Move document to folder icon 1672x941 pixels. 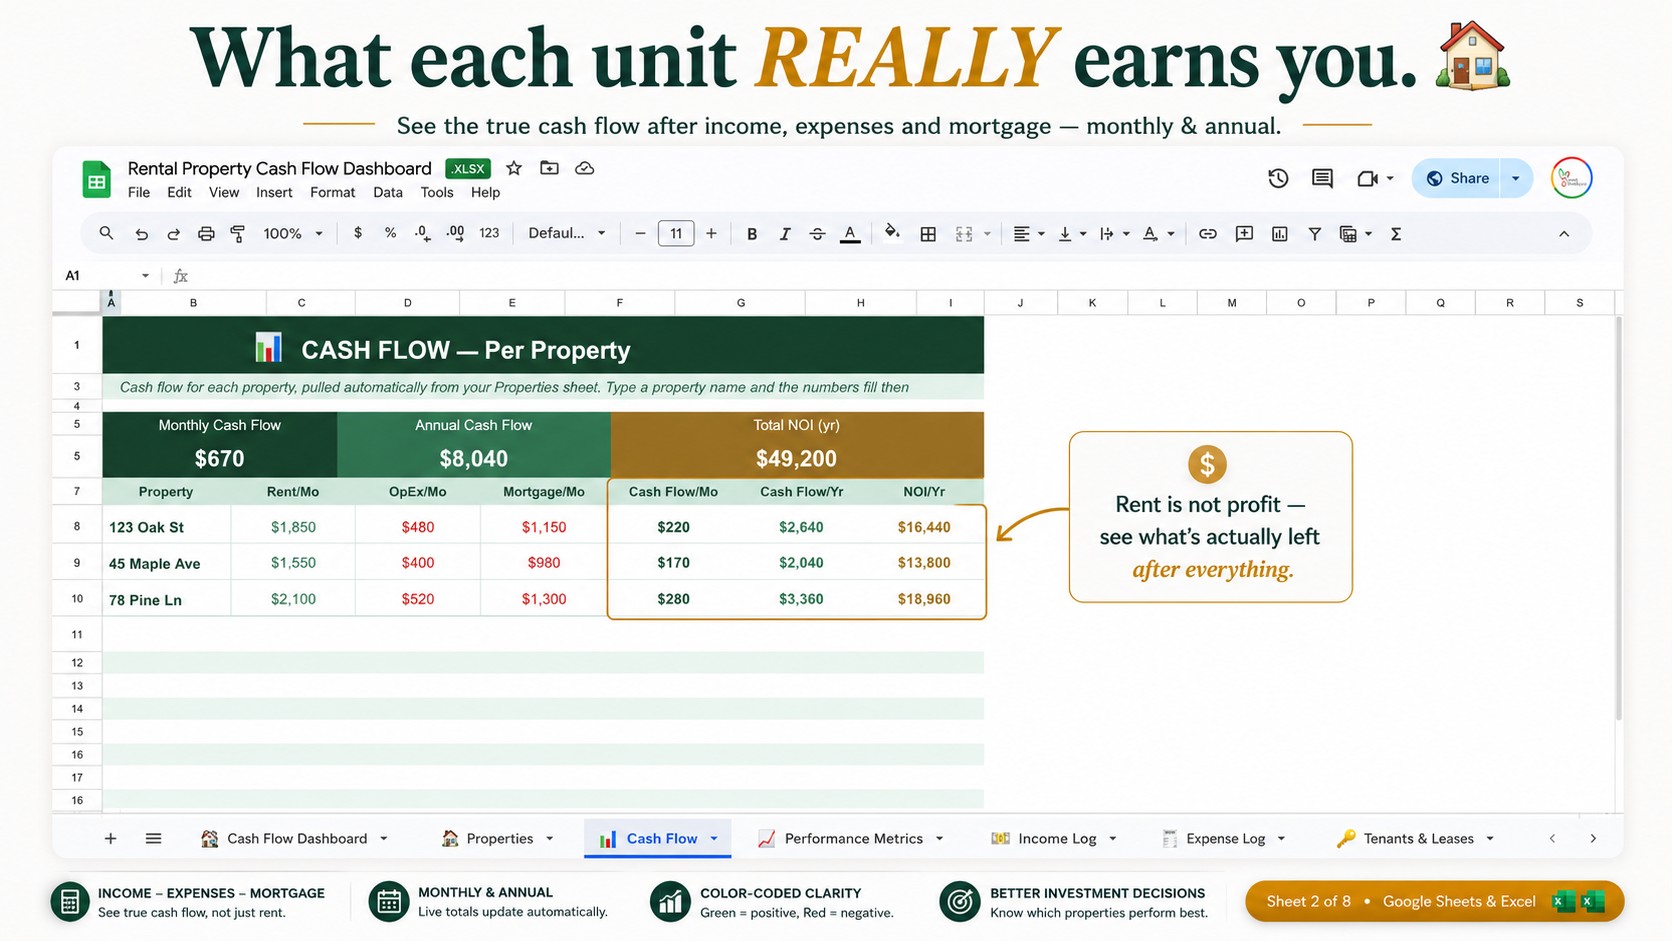[x=549, y=168]
